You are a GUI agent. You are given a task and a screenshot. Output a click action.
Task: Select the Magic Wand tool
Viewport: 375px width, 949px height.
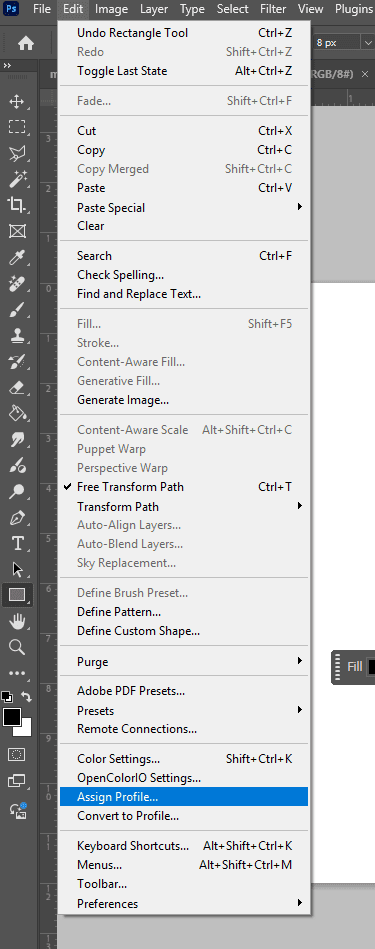[17, 179]
